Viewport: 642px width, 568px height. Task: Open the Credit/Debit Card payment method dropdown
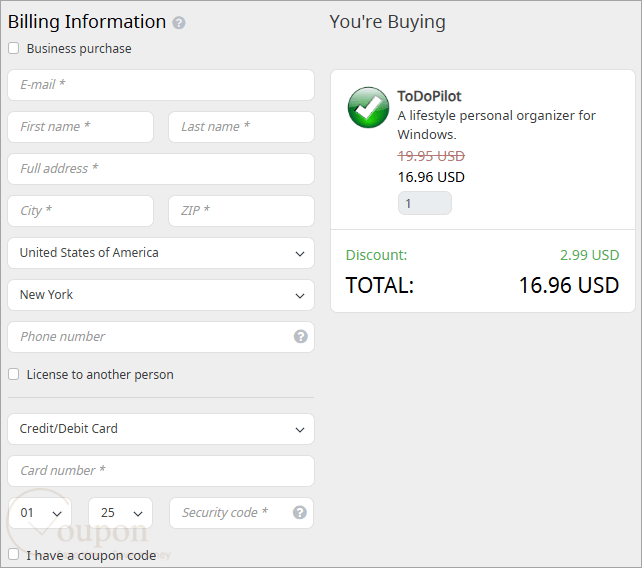[161, 429]
